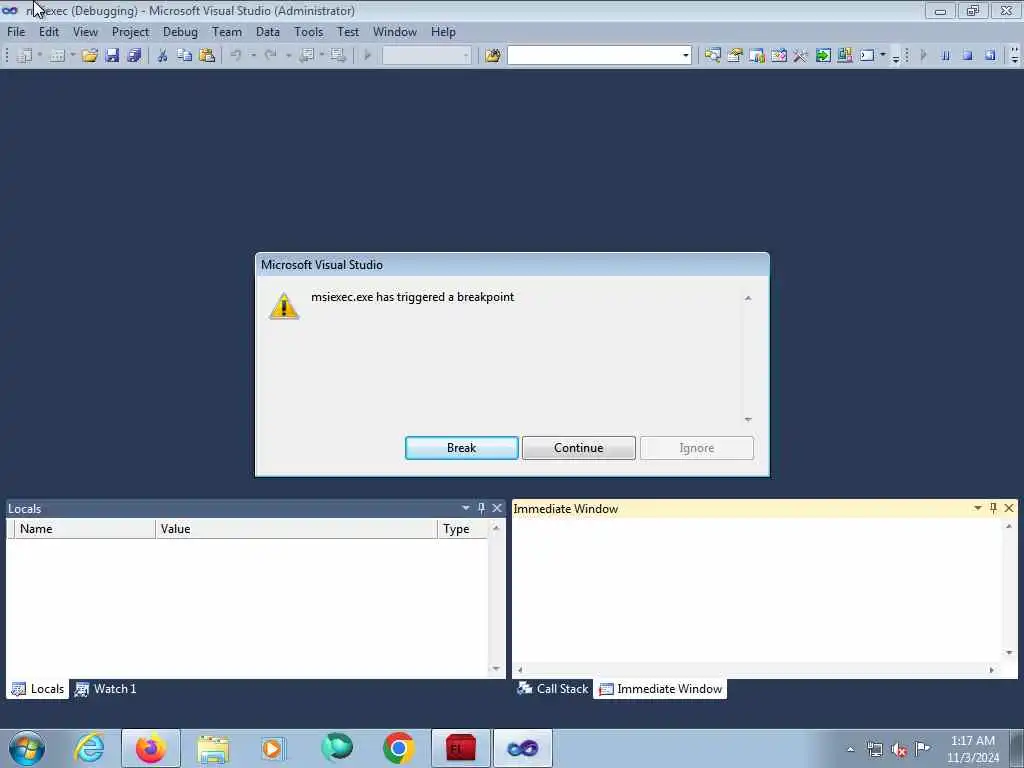Click the Undo arrow icon
Image resolution: width=1024 pixels, height=768 pixels.
236,56
